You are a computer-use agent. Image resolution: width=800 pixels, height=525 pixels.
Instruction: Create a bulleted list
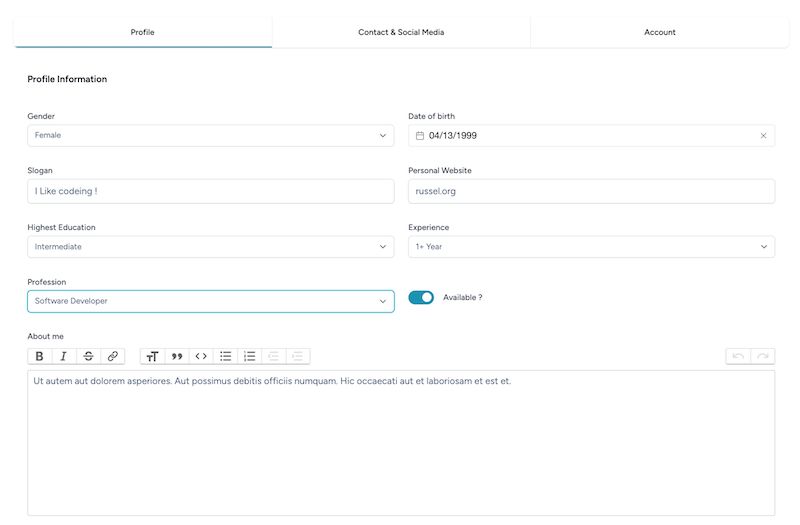[226, 356]
